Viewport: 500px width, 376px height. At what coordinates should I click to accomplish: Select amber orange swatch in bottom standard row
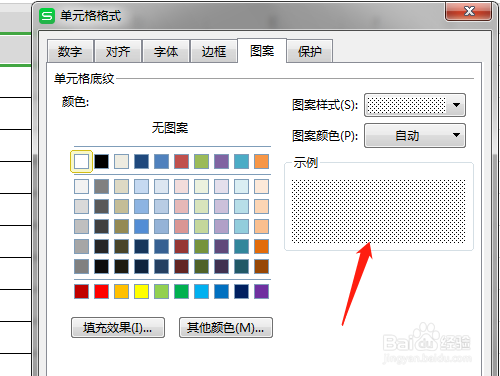pos(121,291)
